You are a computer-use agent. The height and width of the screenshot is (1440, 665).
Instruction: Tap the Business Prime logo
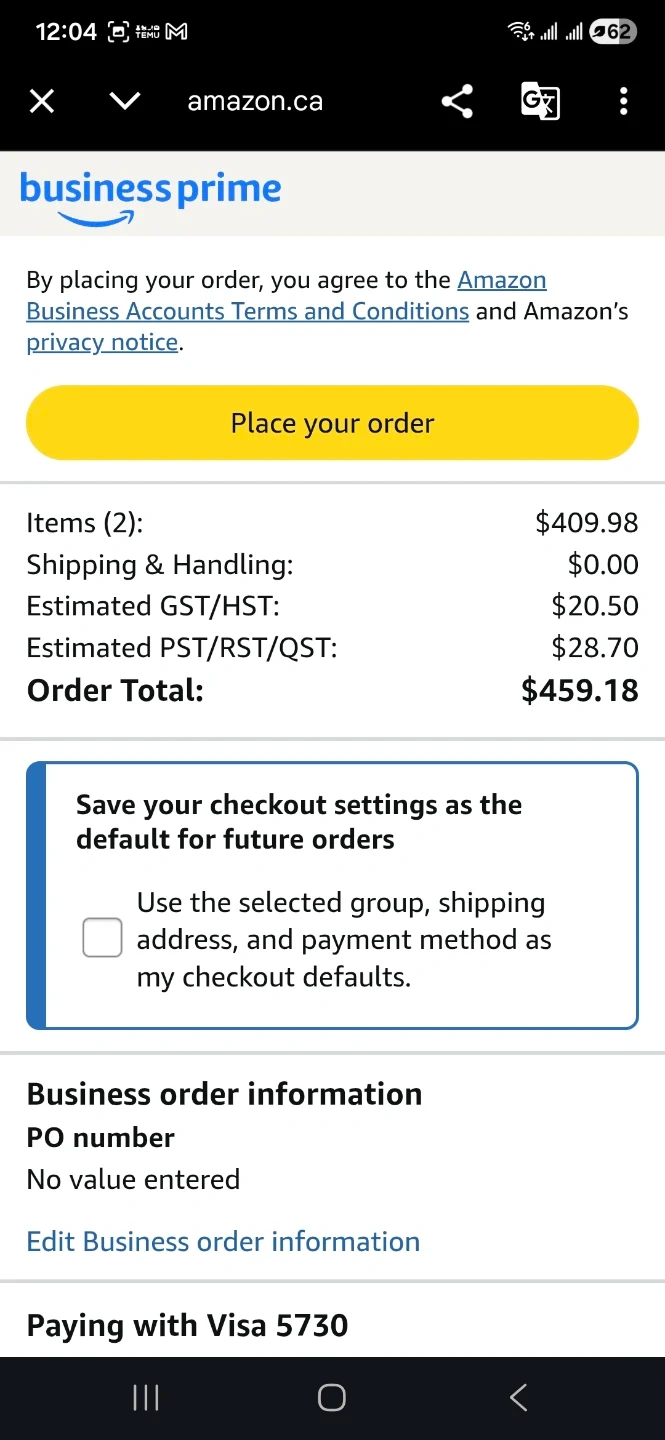coord(150,194)
